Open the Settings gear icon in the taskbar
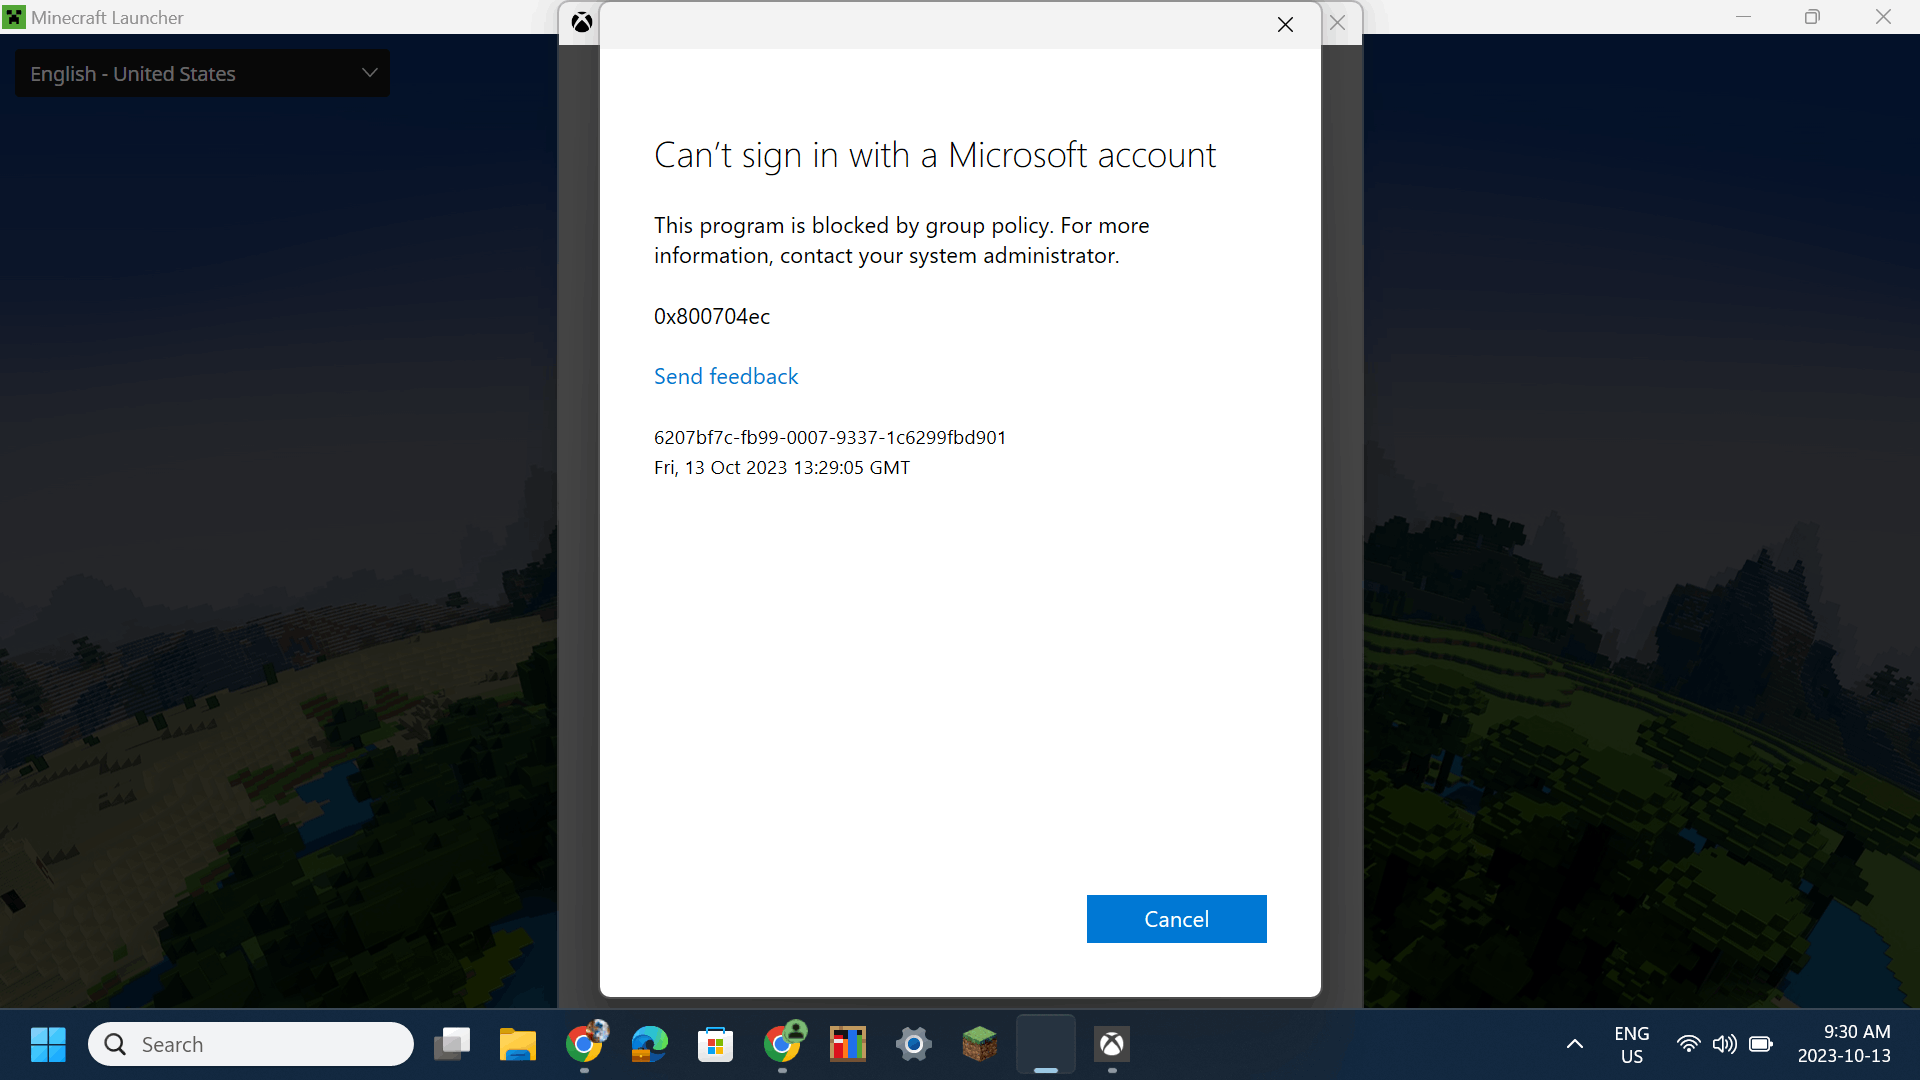The image size is (1920, 1080). (x=914, y=1044)
